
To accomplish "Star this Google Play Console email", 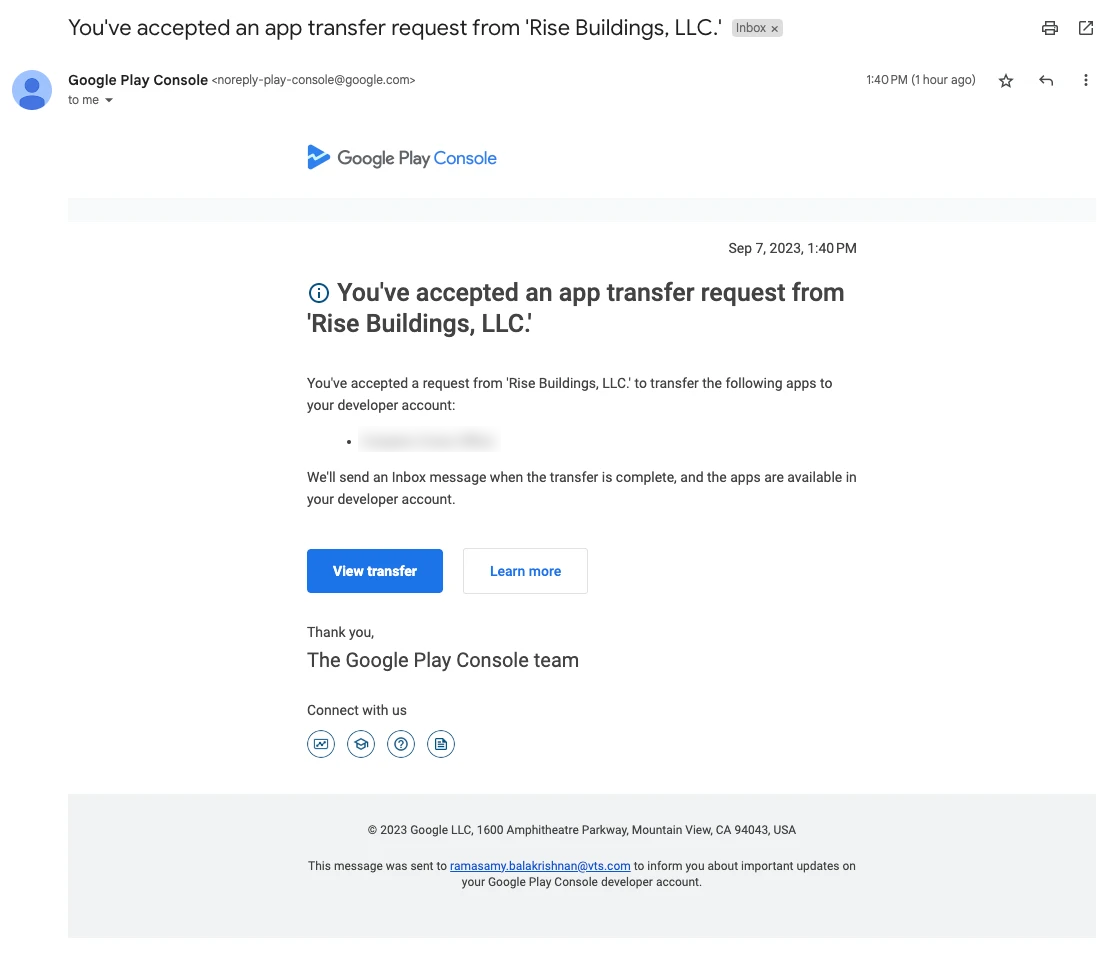I will click(1005, 80).
